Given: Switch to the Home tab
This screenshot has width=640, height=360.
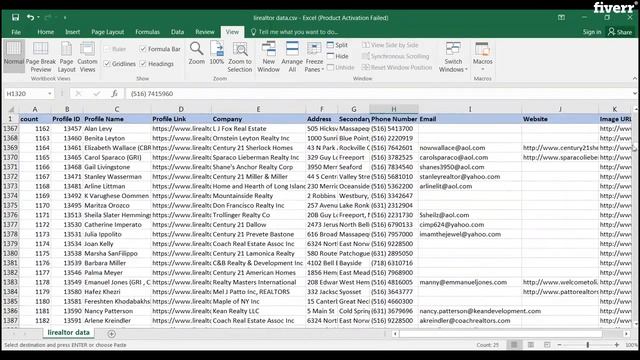Looking at the screenshot, I should pyautogui.click(x=45, y=32).
